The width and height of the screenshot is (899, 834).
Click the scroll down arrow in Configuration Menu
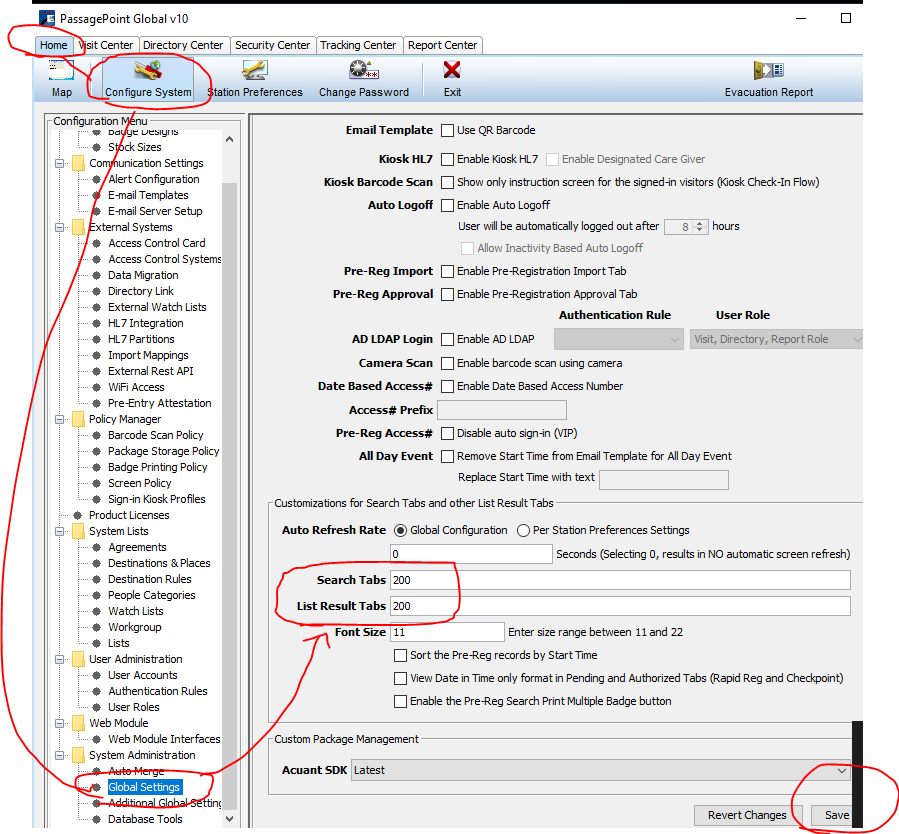click(229, 819)
